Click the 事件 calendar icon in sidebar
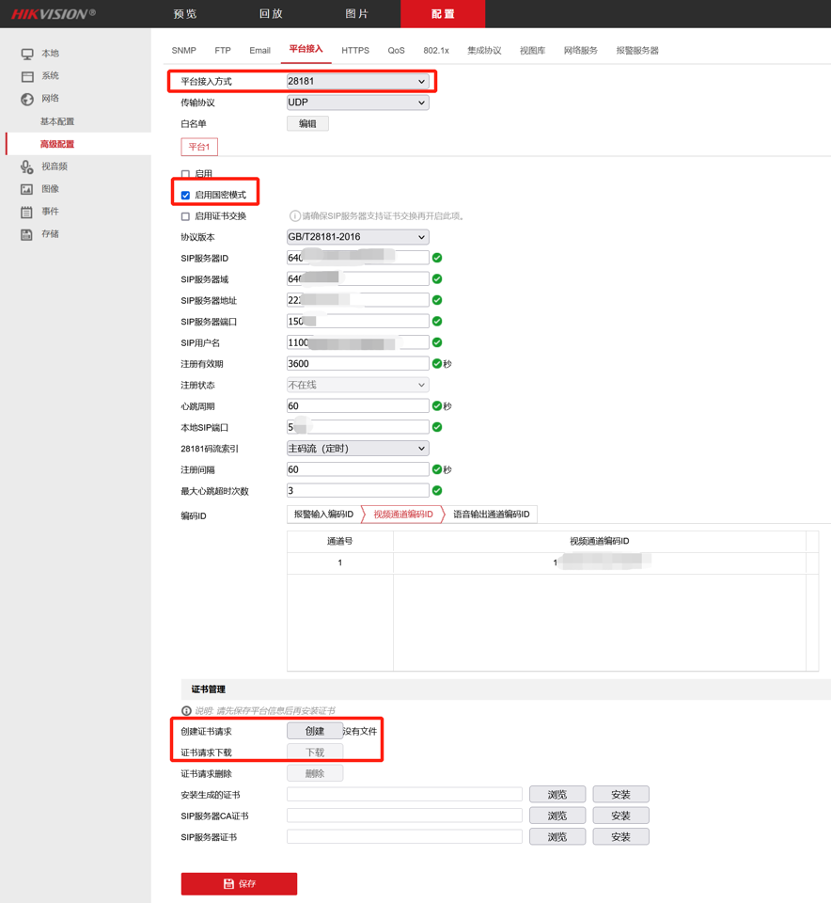Viewport: 832px width, 904px height. 27,212
